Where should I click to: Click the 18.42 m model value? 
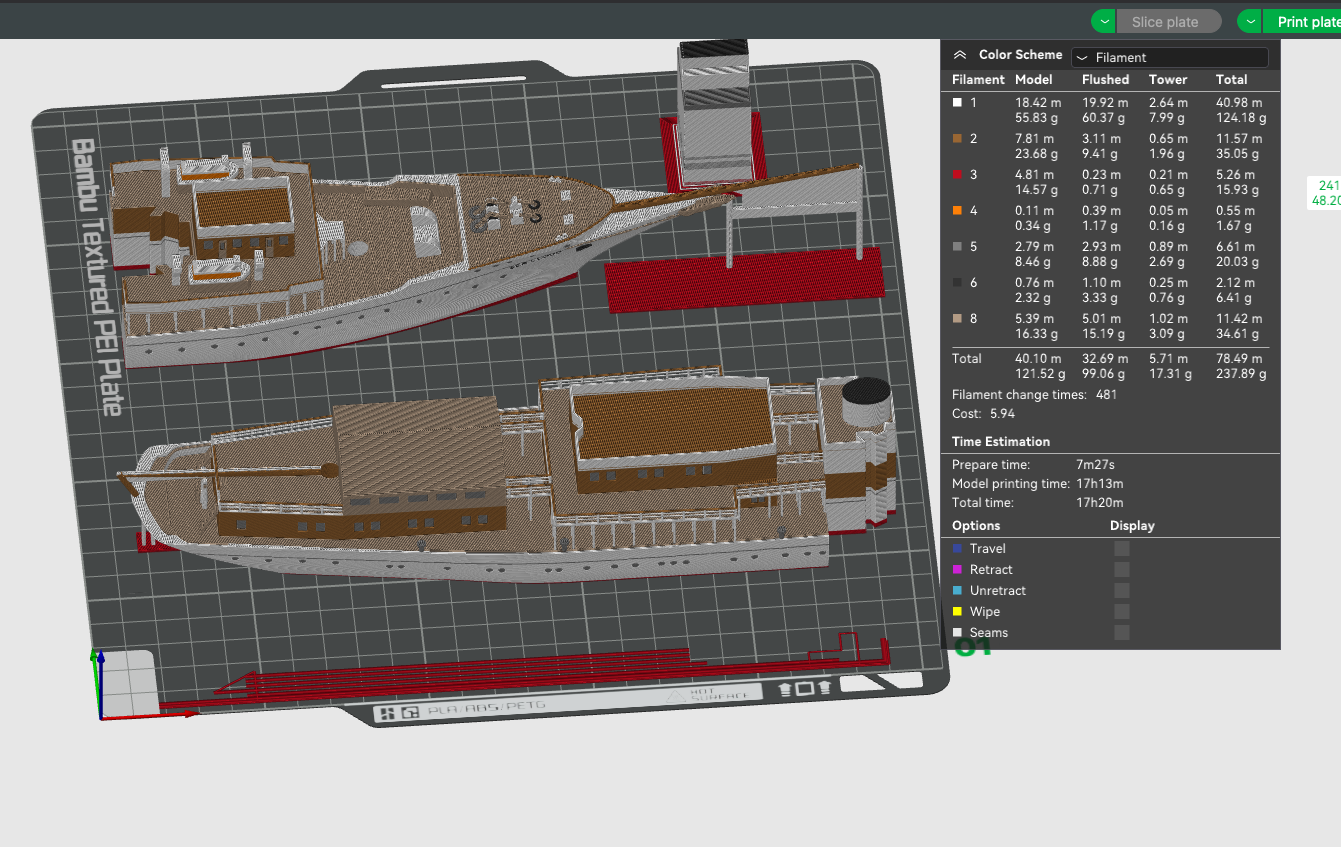(x=1037, y=102)
